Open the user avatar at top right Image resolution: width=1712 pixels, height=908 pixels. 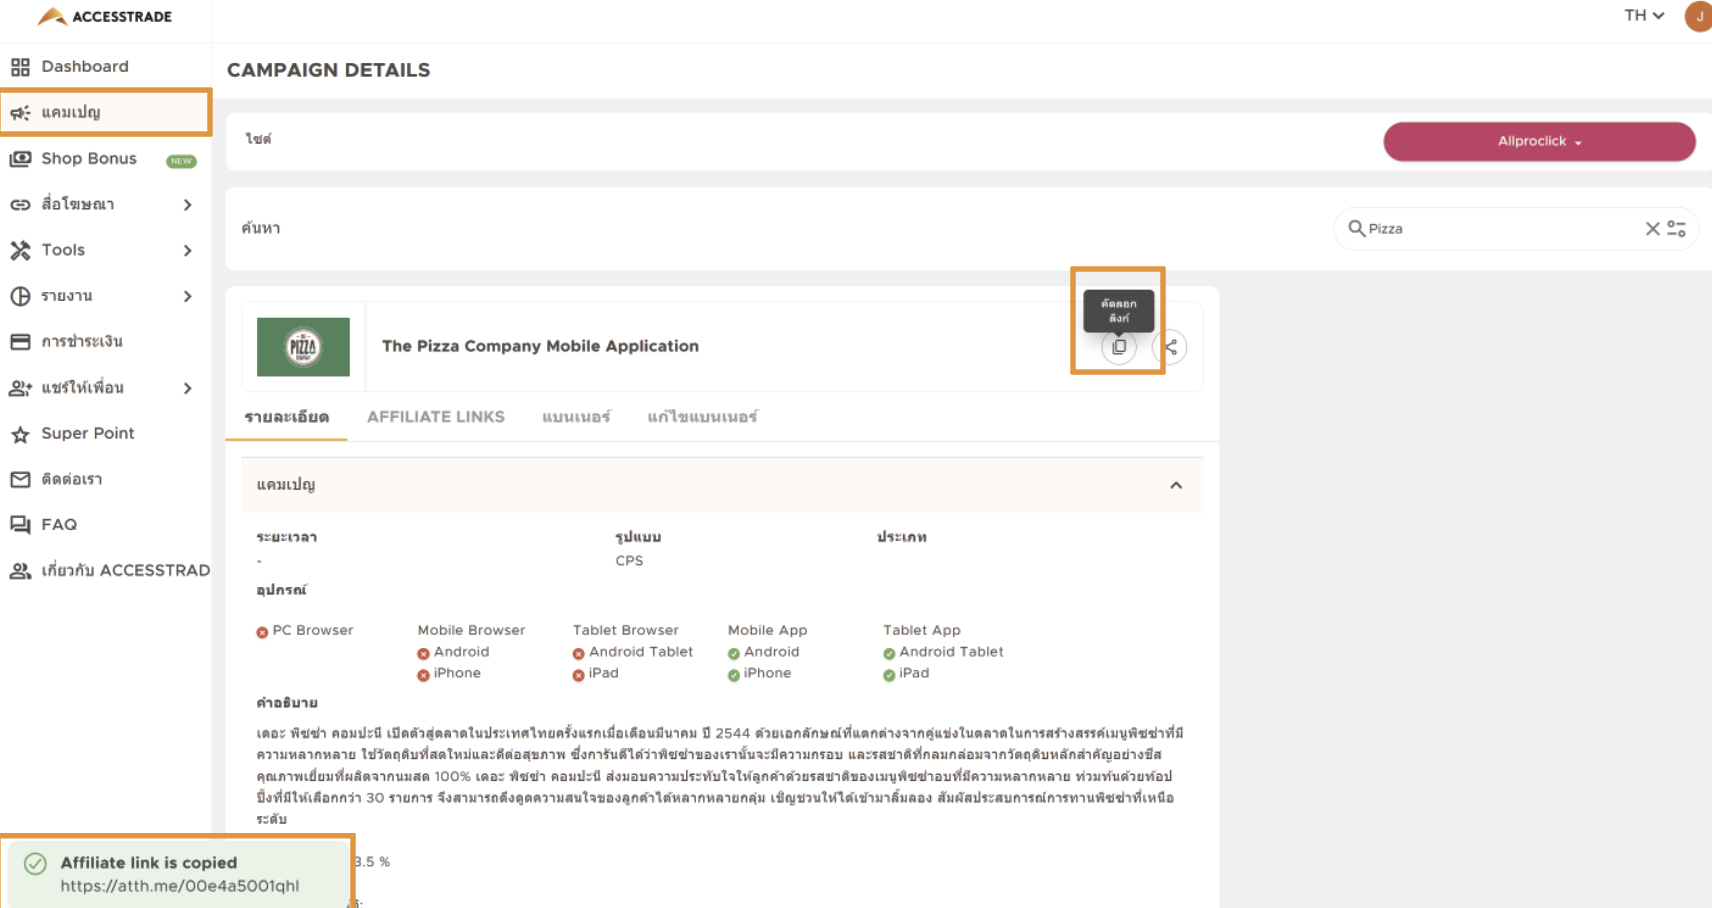click(1698, 16)
